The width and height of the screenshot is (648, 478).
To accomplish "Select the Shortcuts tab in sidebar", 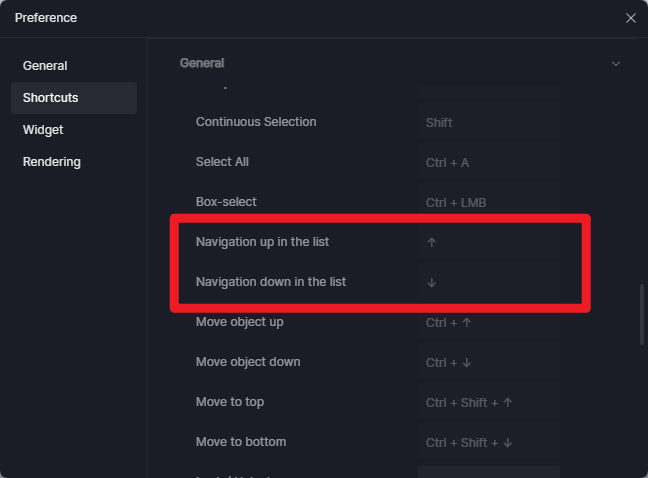I will 74,98.
